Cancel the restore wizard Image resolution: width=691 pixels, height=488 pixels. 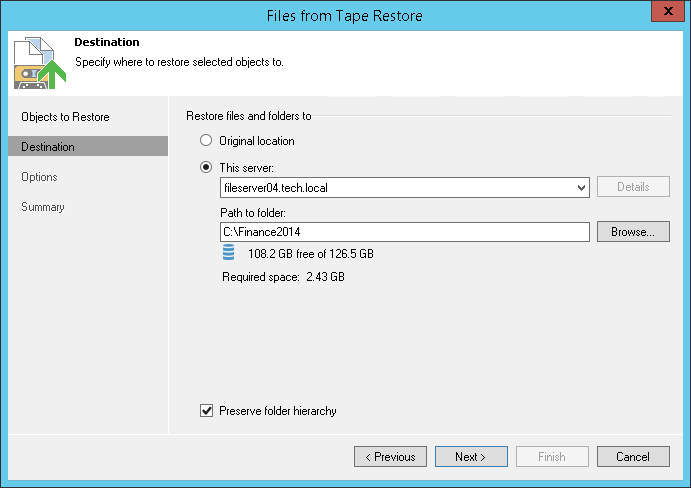pos(633,457)
